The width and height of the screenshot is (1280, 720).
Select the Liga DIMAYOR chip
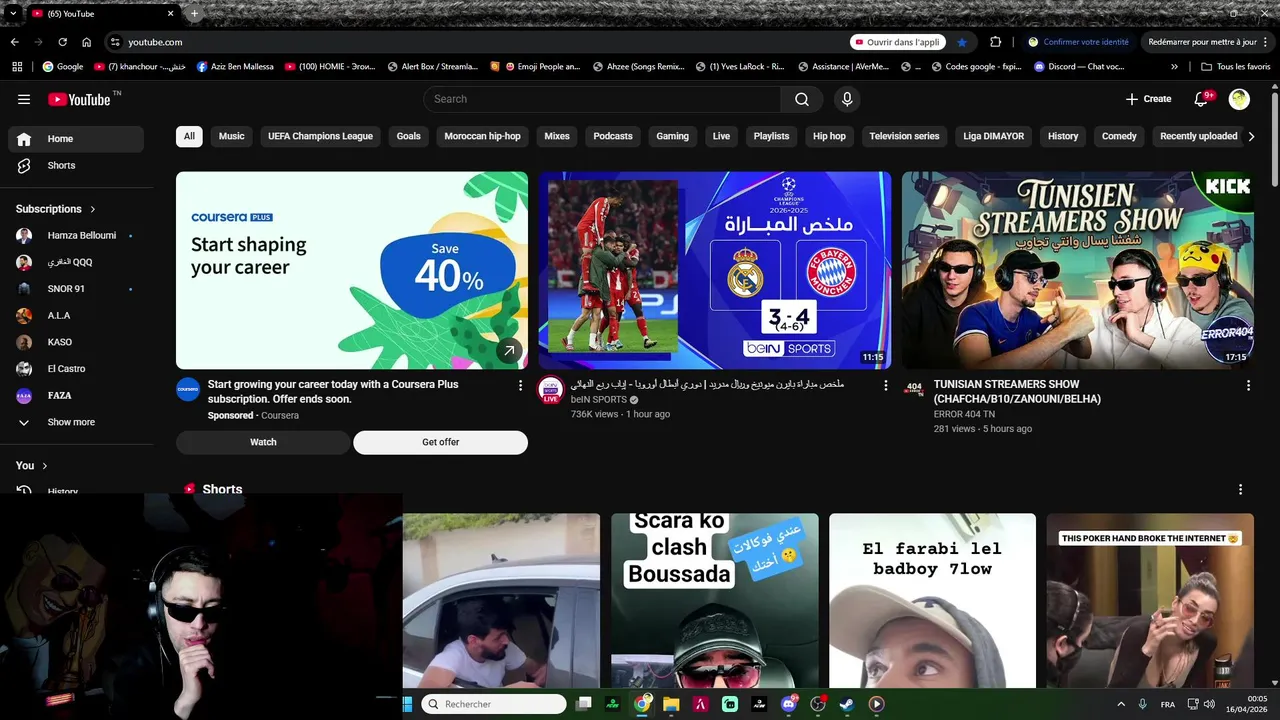[x=993, y=136]
